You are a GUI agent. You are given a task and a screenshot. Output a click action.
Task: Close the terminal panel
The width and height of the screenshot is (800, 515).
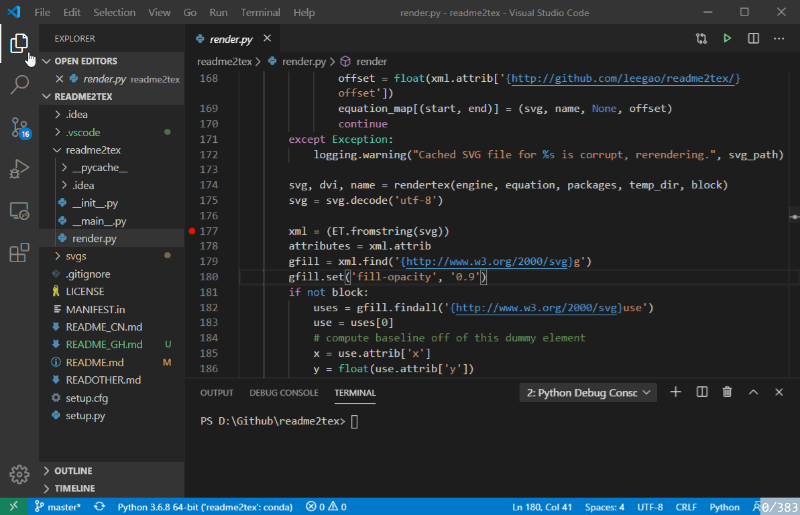click(779, 392)
